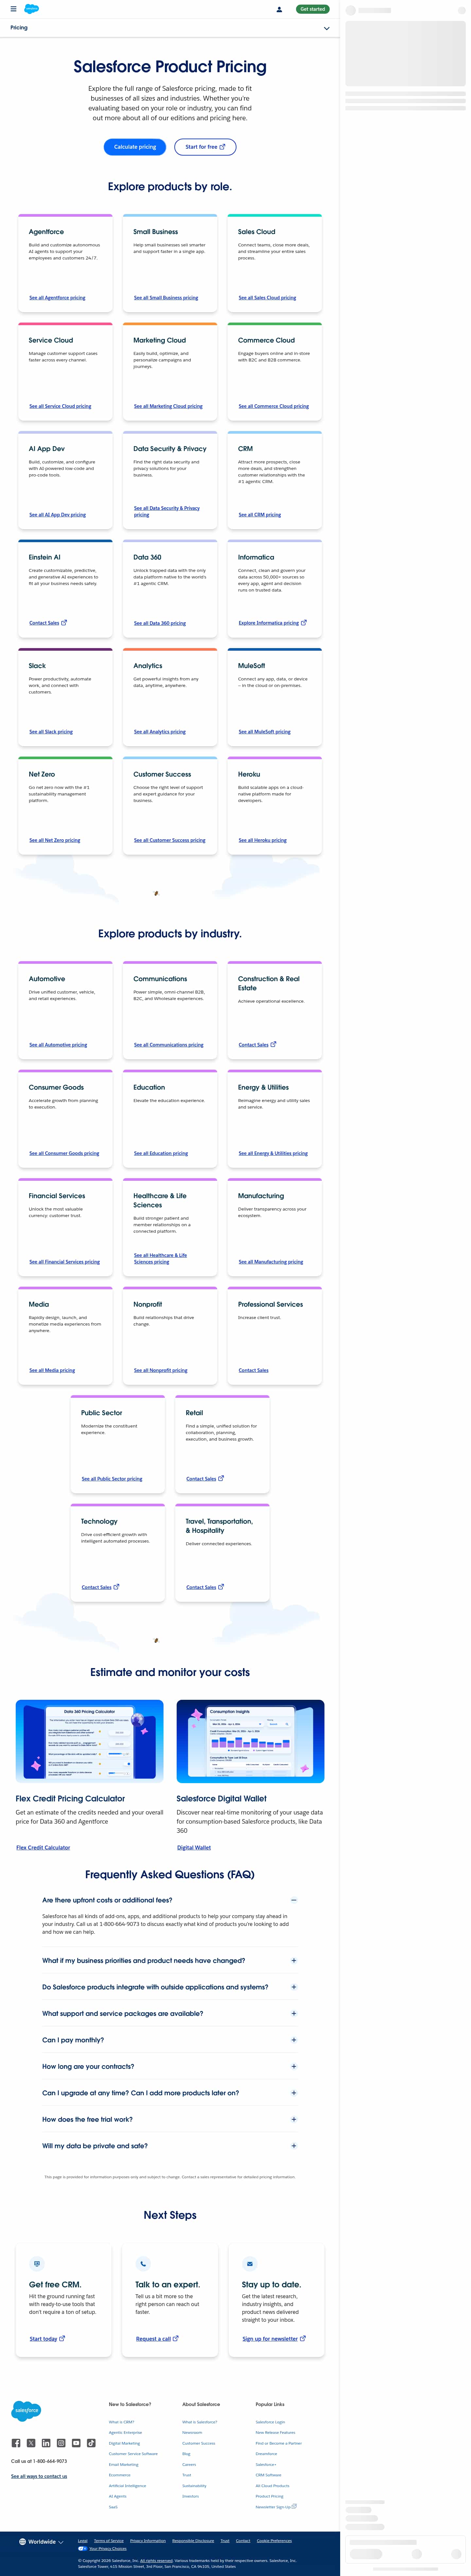Click the Request a call link
Viewport: 471px width, 2576px height.
point(157,2339)
